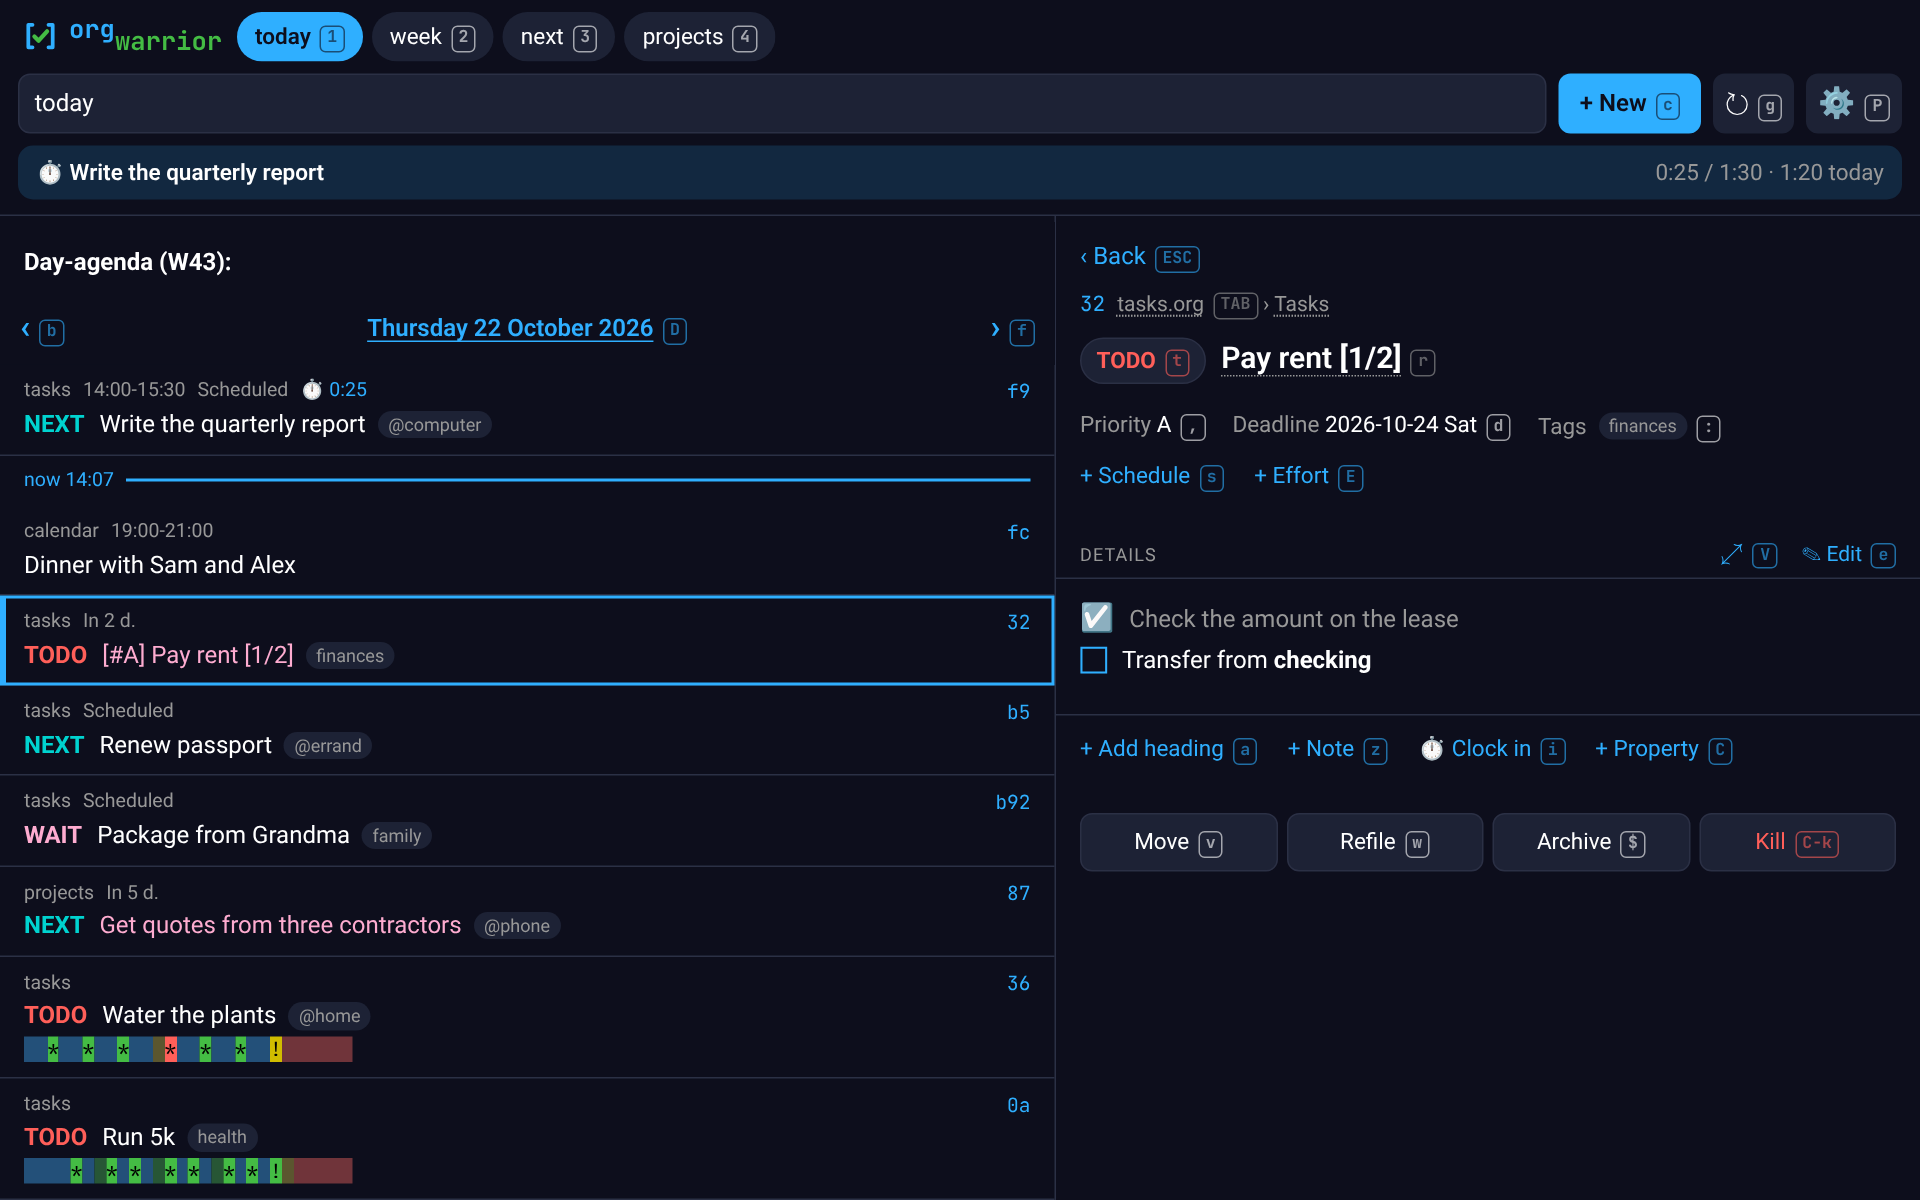Click Water the plants habit streak bar
The image size is (1920, 1200).
188,1049
